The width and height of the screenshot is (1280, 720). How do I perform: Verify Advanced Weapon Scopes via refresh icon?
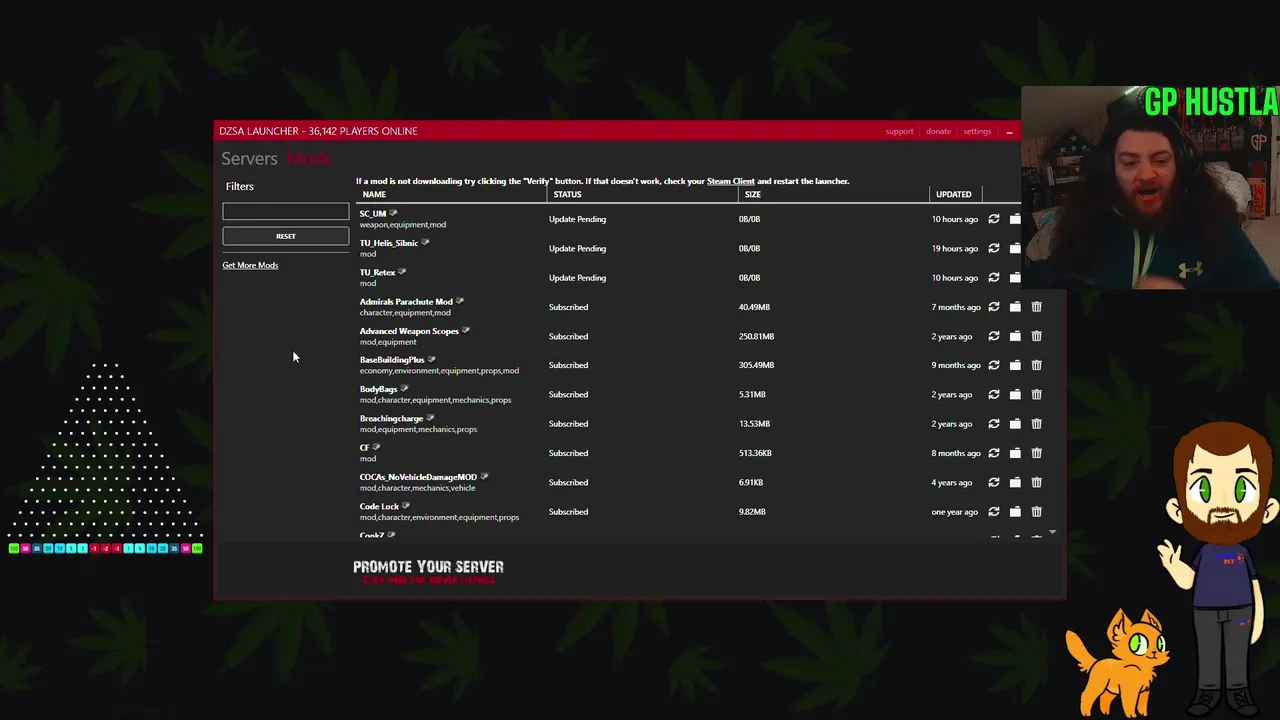click(993, 336)
